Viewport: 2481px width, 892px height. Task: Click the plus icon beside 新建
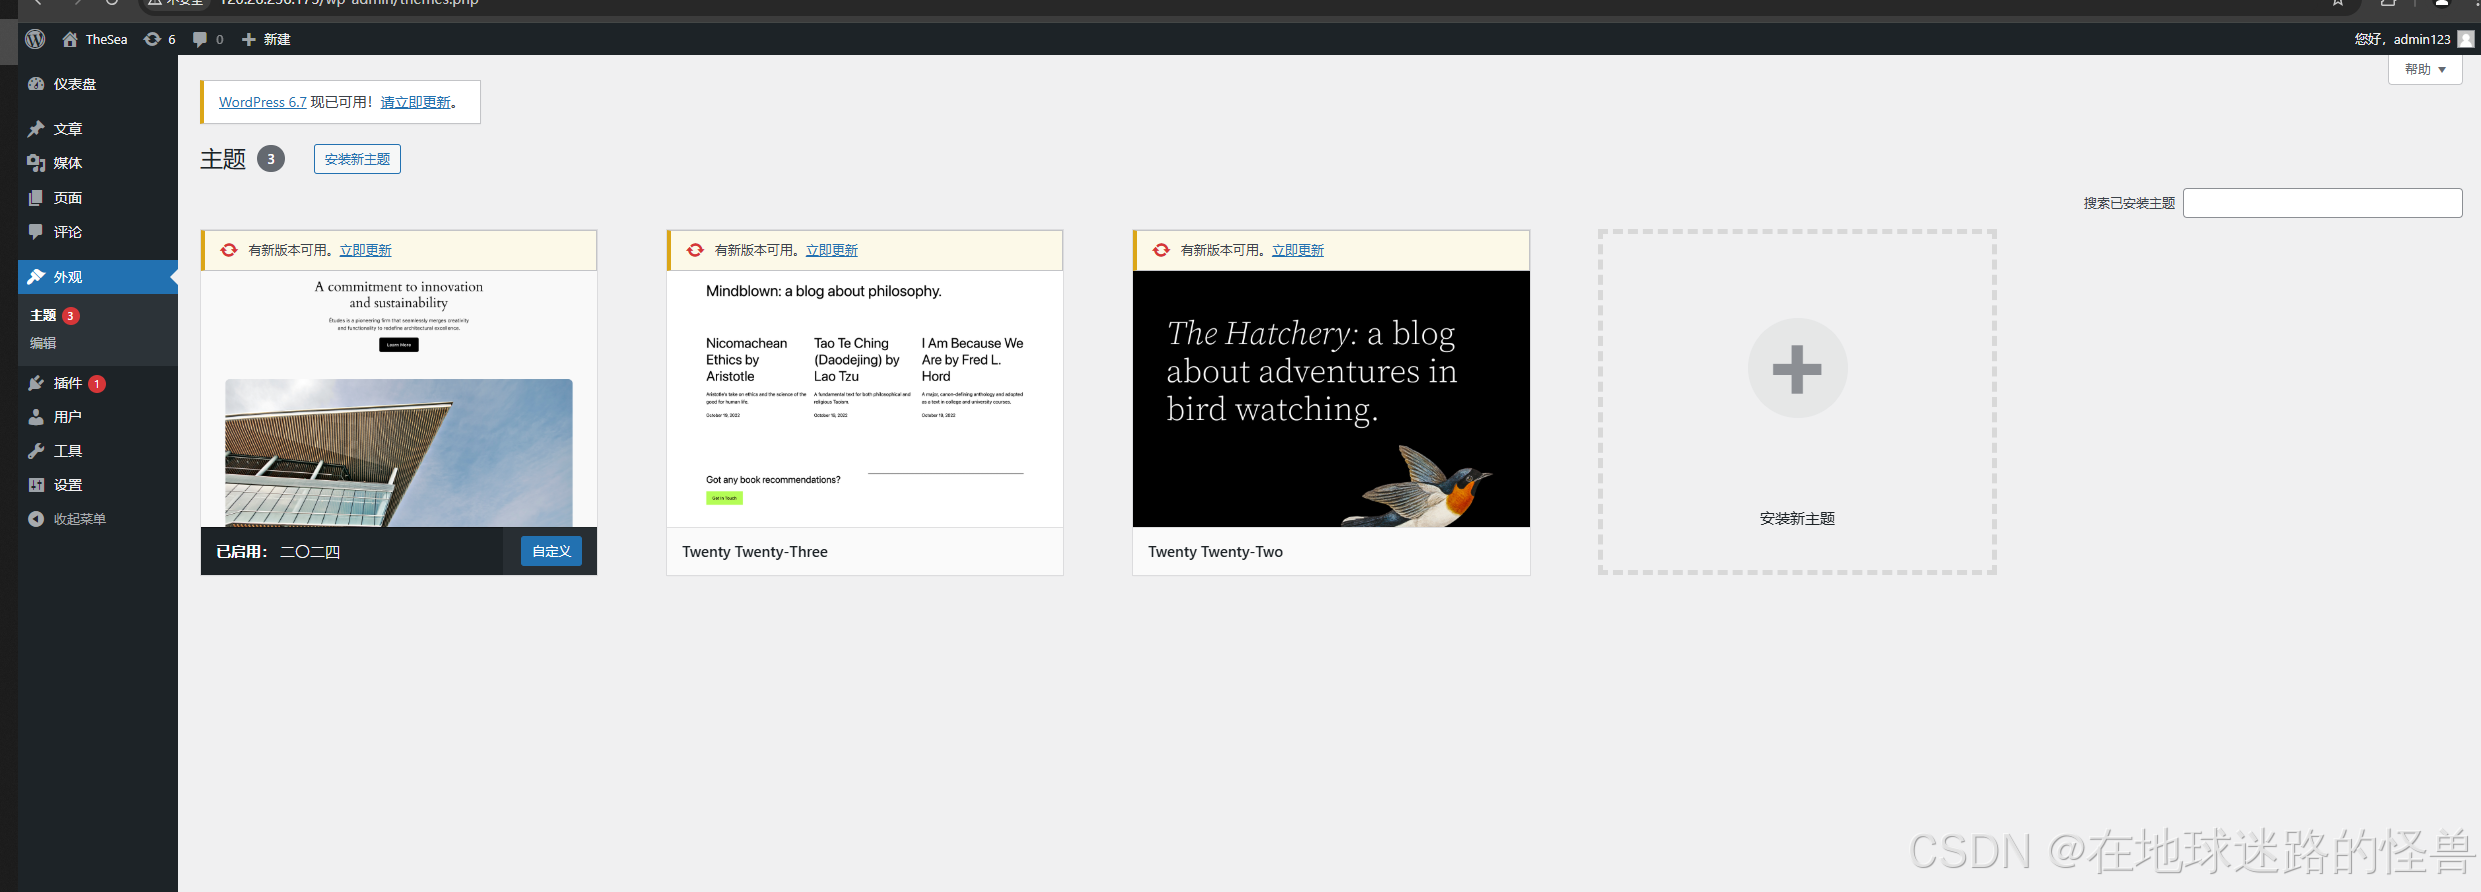249,39
